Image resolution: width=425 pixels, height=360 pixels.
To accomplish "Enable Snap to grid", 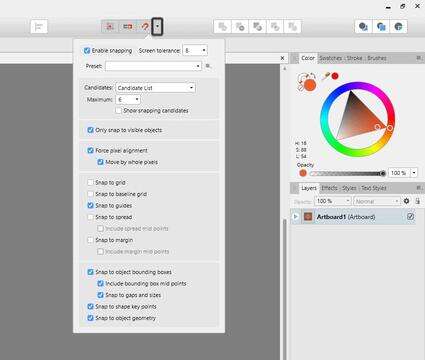I will point(90,182).
